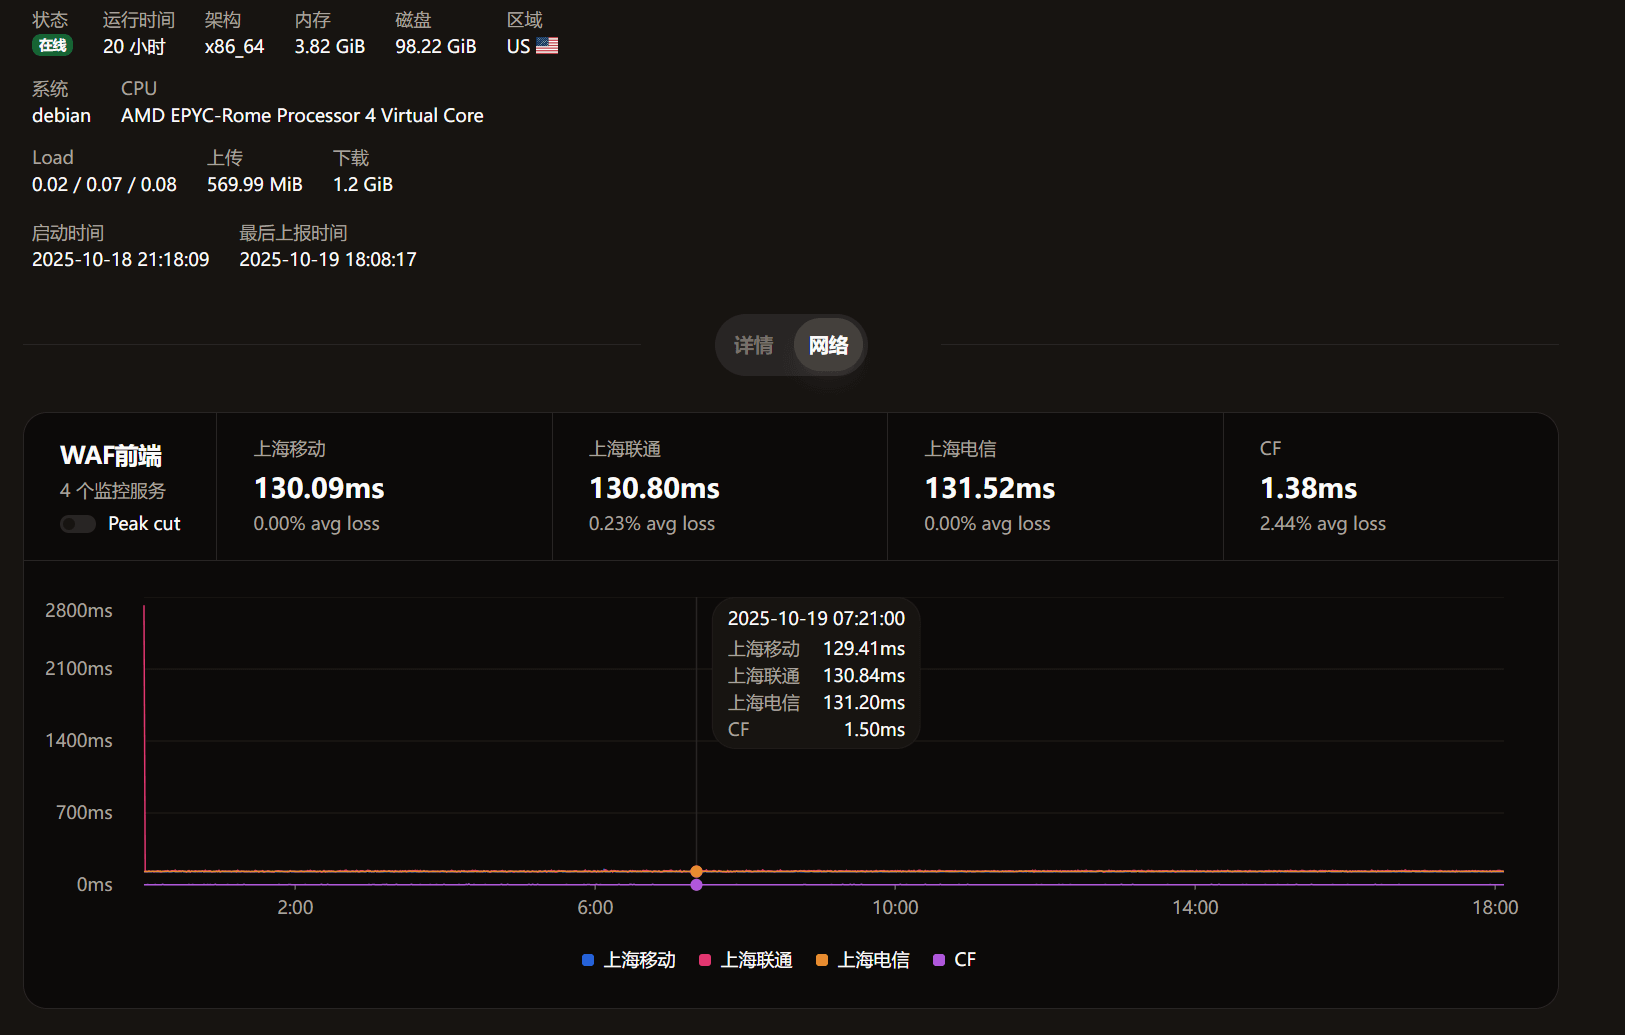
Task: Switch to the 详情 tab
Action: click(x=753, y=346)
